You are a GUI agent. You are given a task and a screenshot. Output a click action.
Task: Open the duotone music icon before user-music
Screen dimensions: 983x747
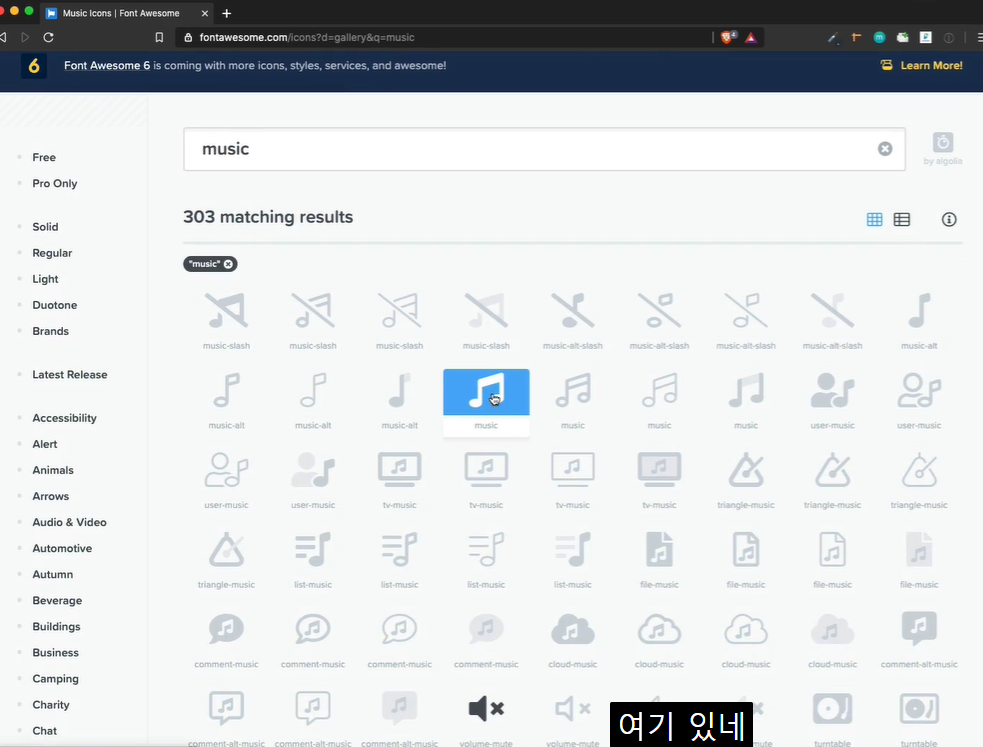(746, 390)
